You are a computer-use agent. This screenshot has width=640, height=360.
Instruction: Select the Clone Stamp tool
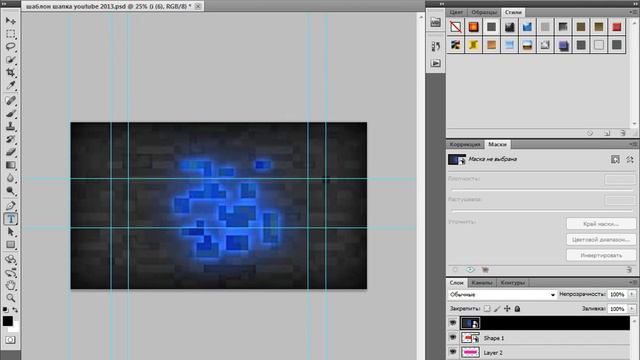click(x=11, y=127)
